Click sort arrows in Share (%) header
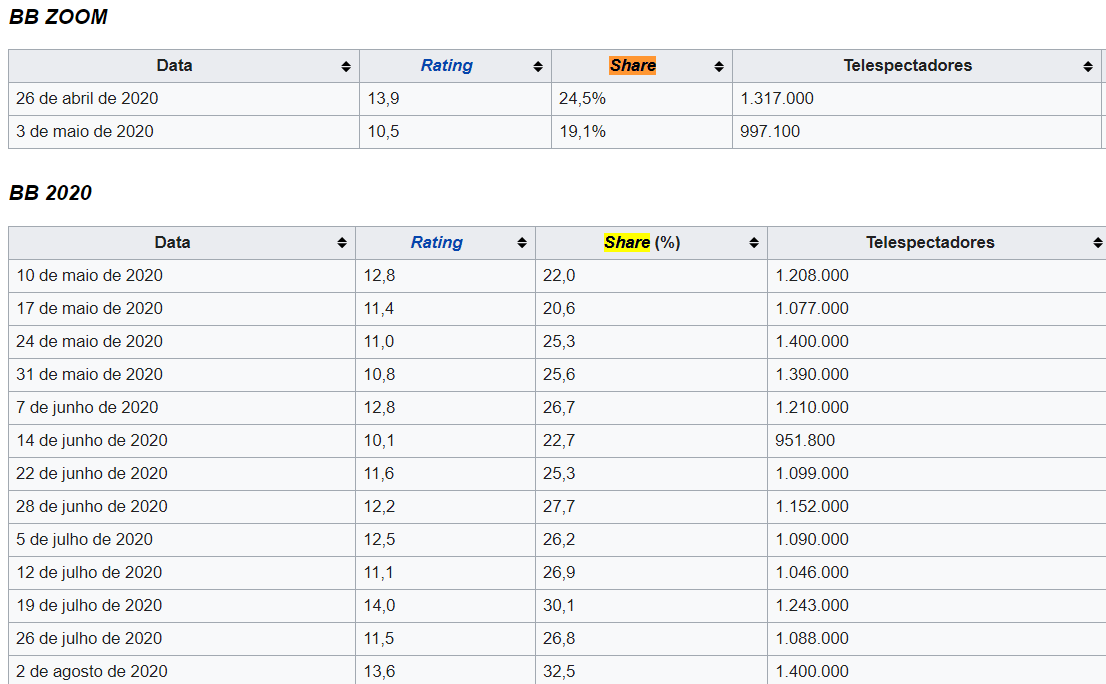The width and height of the screenshot is (1106, 684). pyautogui.click(x=754, y=243)
